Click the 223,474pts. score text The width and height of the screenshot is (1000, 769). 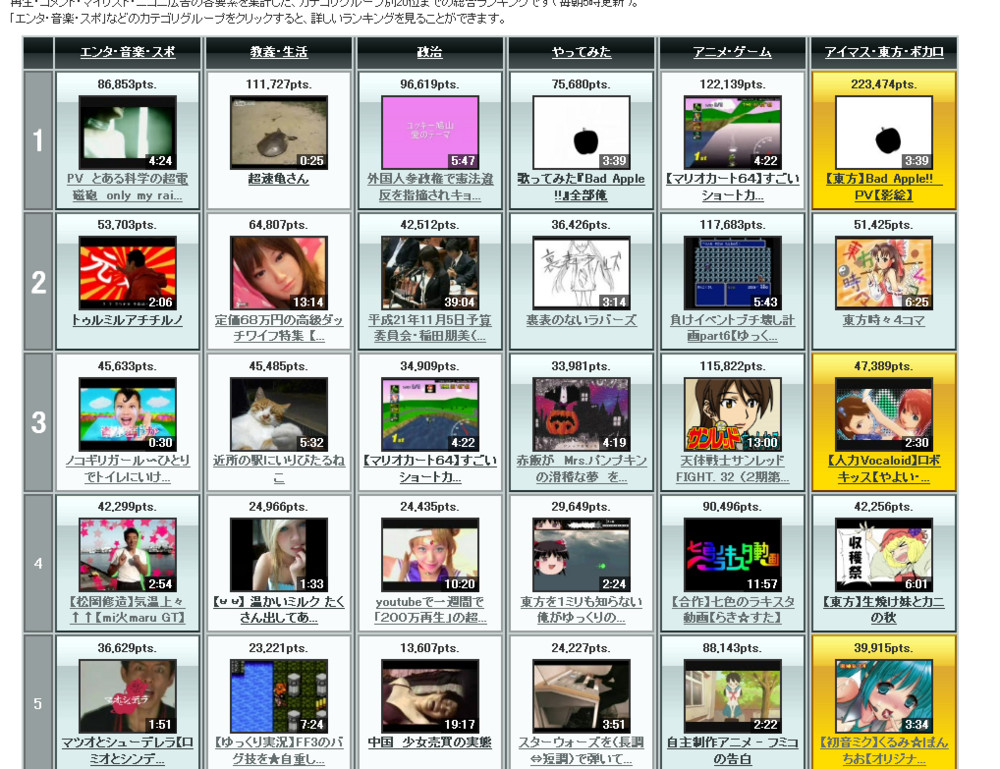click(884, 84)
